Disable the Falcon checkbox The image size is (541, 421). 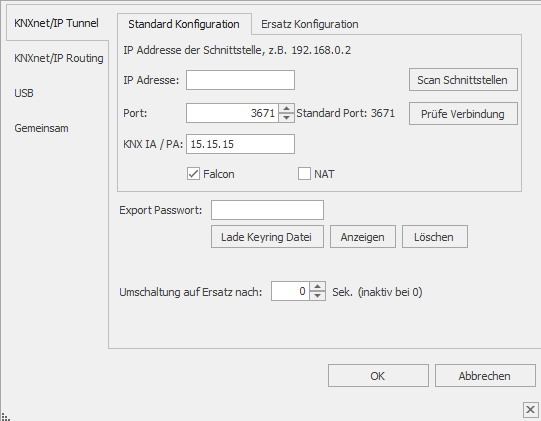[193, 174]
